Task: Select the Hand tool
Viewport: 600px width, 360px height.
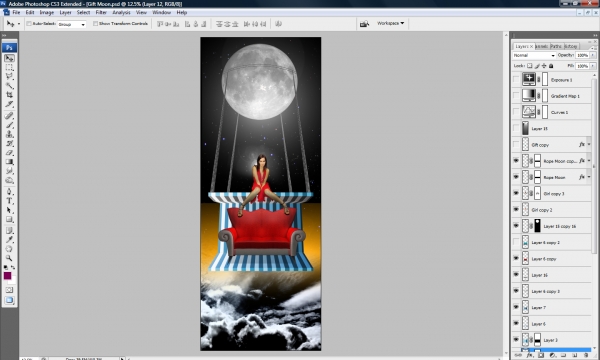Action: pyautogui.click(x=9, y=249)
